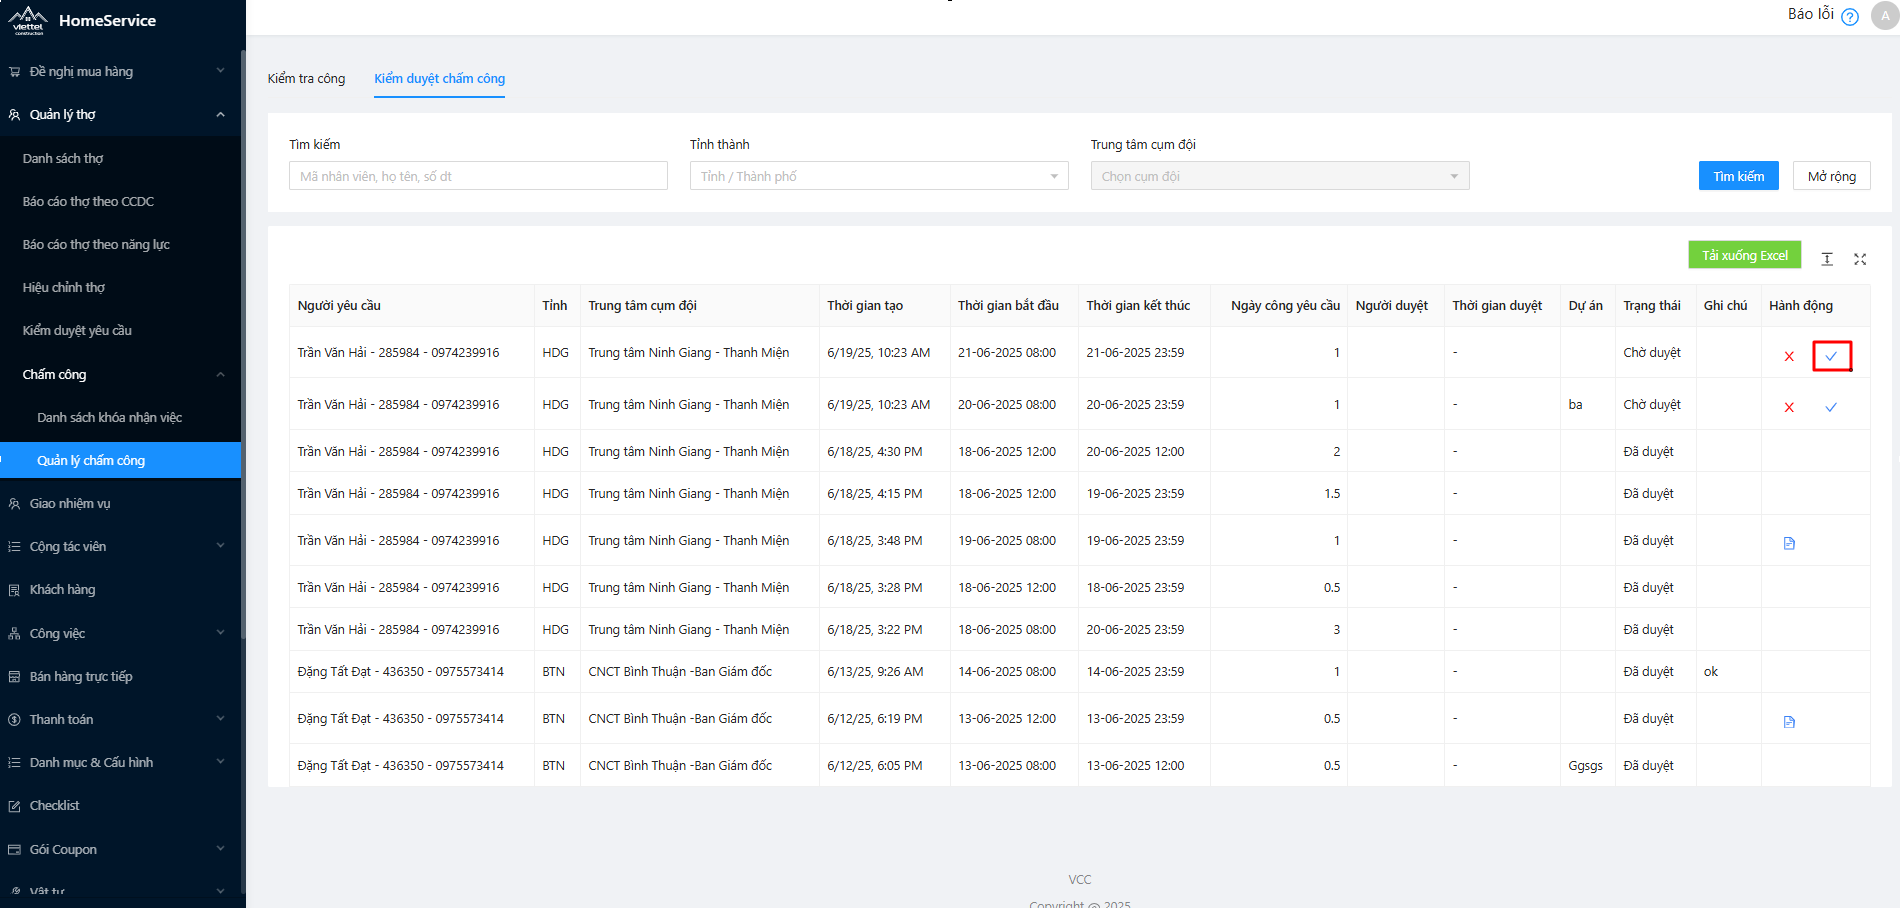Viewport: 1900px width, 908px height.
Task: Approve the 21-06-2025 request with check icon
Action: (1831, 356)
